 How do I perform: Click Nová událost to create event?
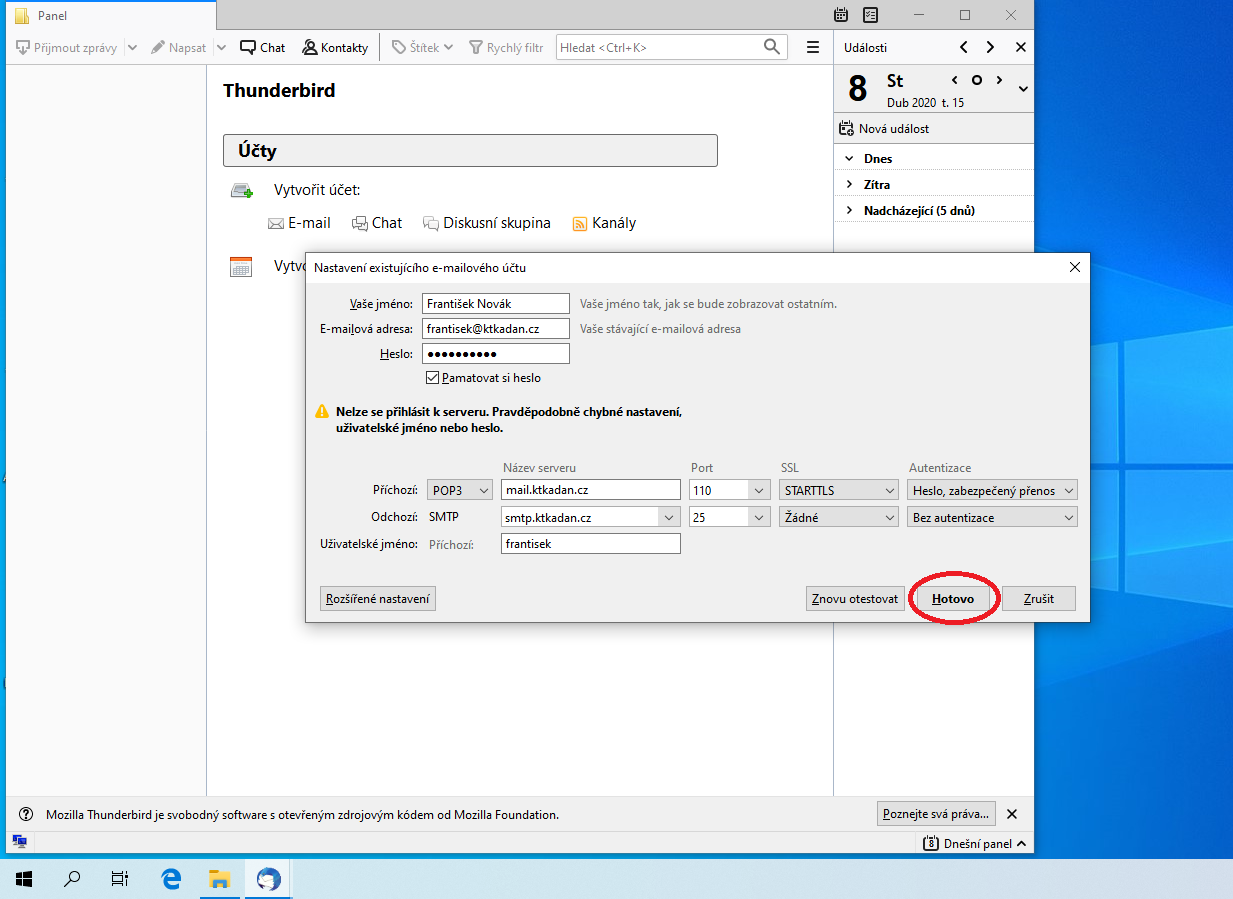[884, 128]
